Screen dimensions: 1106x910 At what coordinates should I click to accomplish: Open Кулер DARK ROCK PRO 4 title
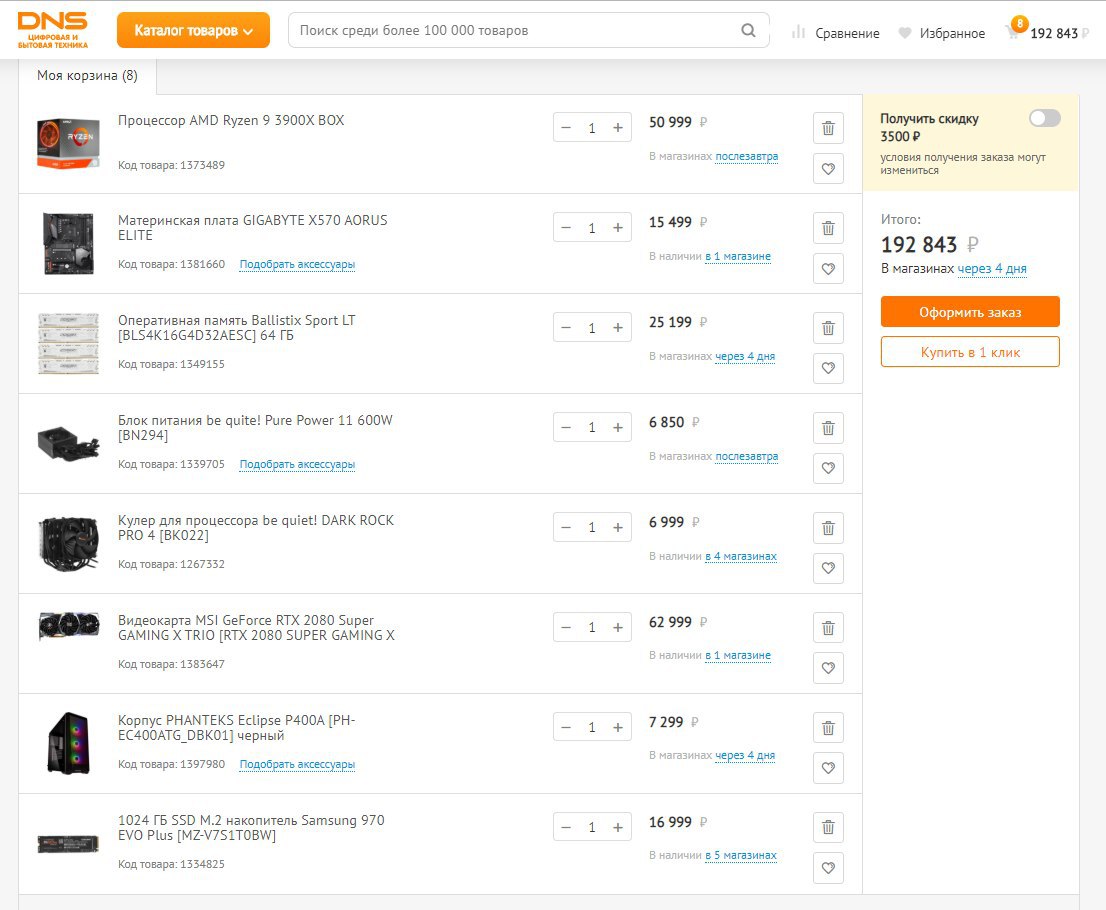tap(256, 528)
